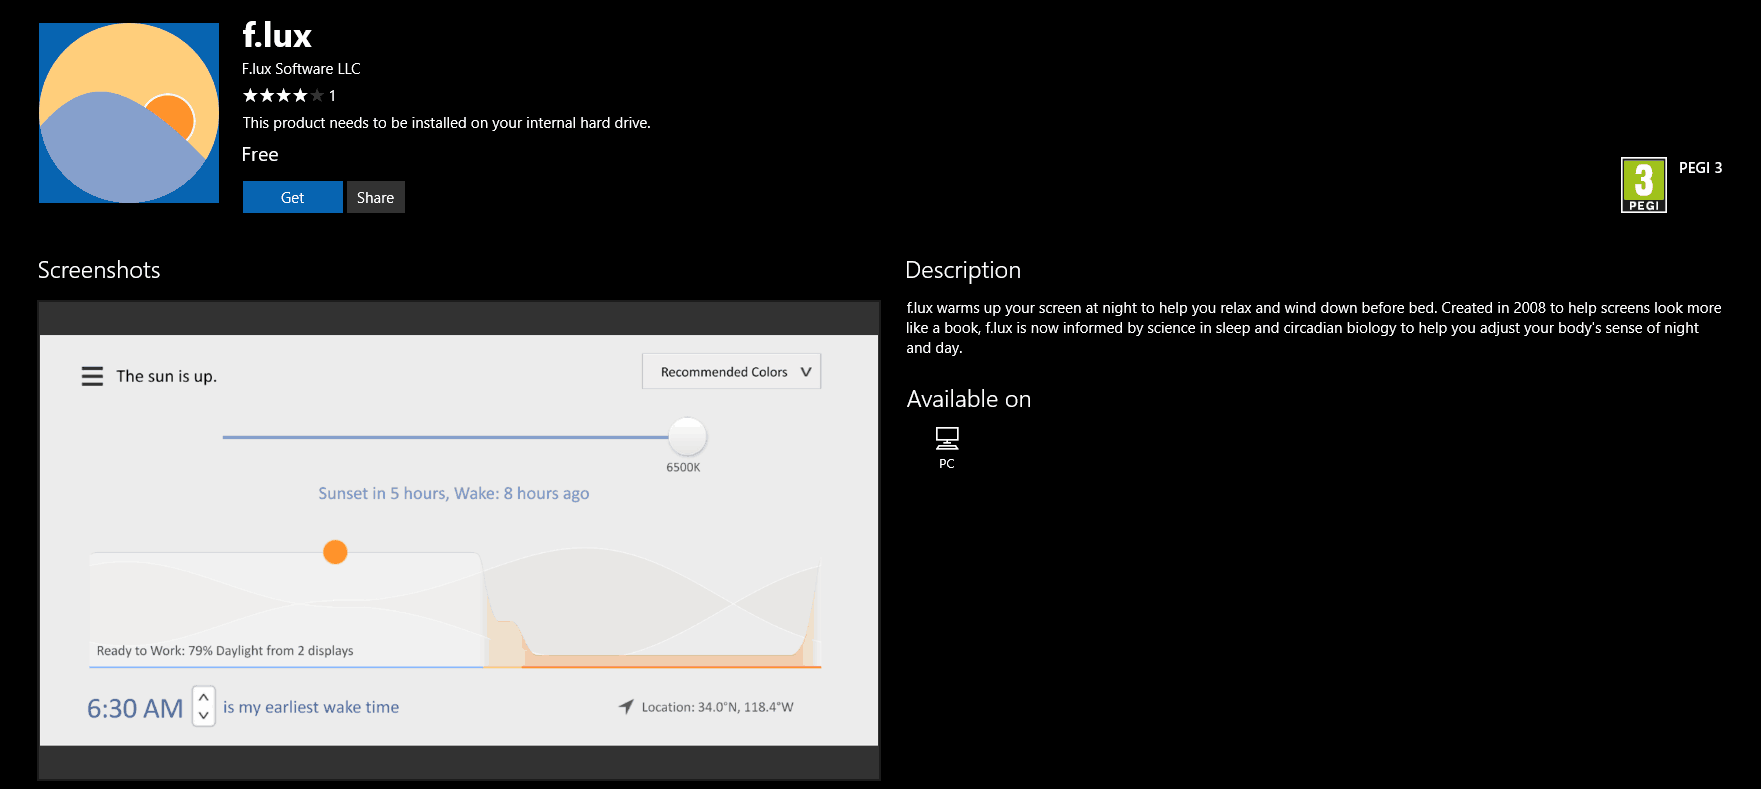This screenshot has width=1761, height=789.
Task: Click F.lux Software LLC publisher name
Action: (301, 69)
